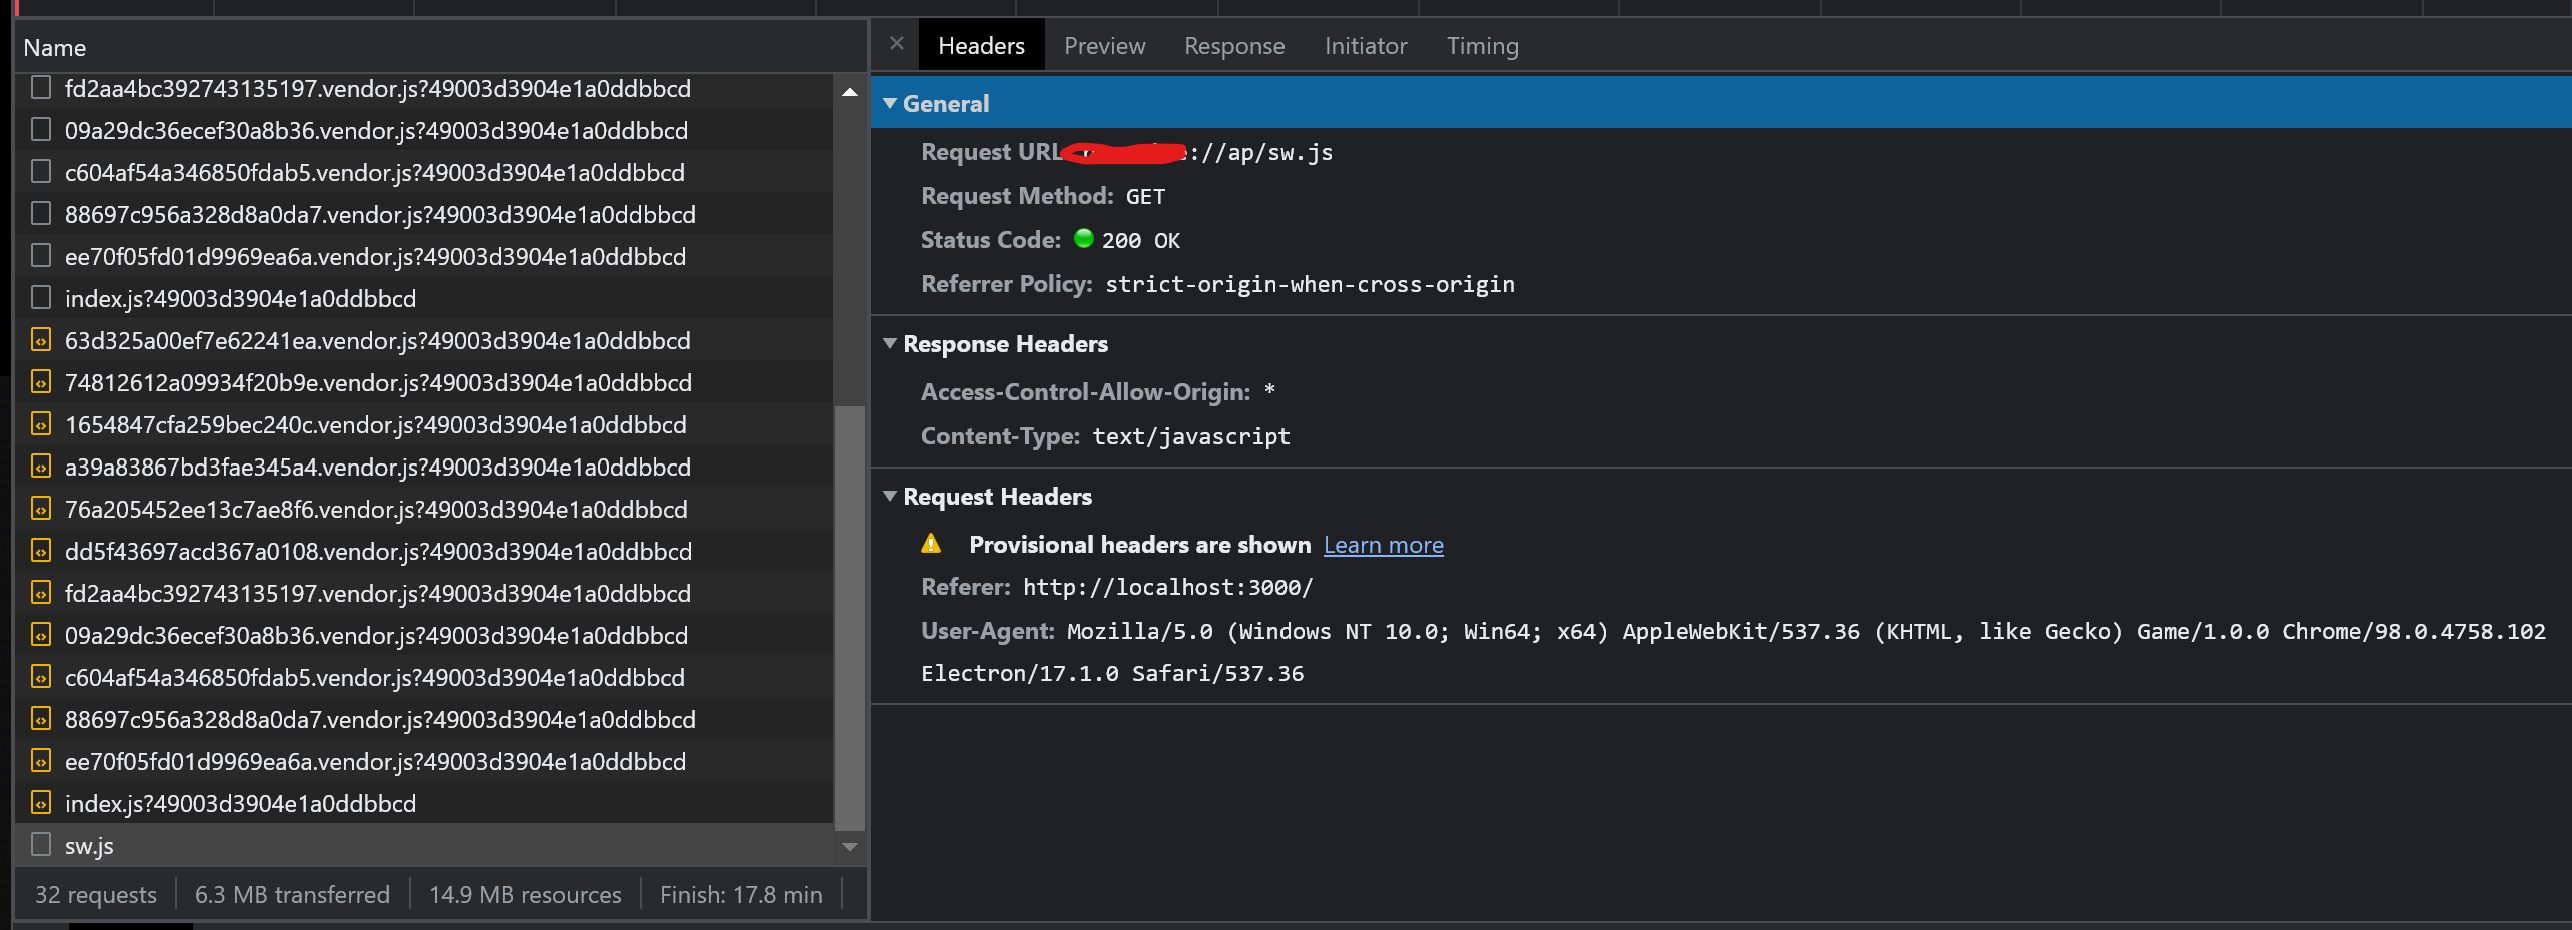2572x930 pixels.
Task: Collapse the General section
Action: pyautogui.click(x=890, y=102)
